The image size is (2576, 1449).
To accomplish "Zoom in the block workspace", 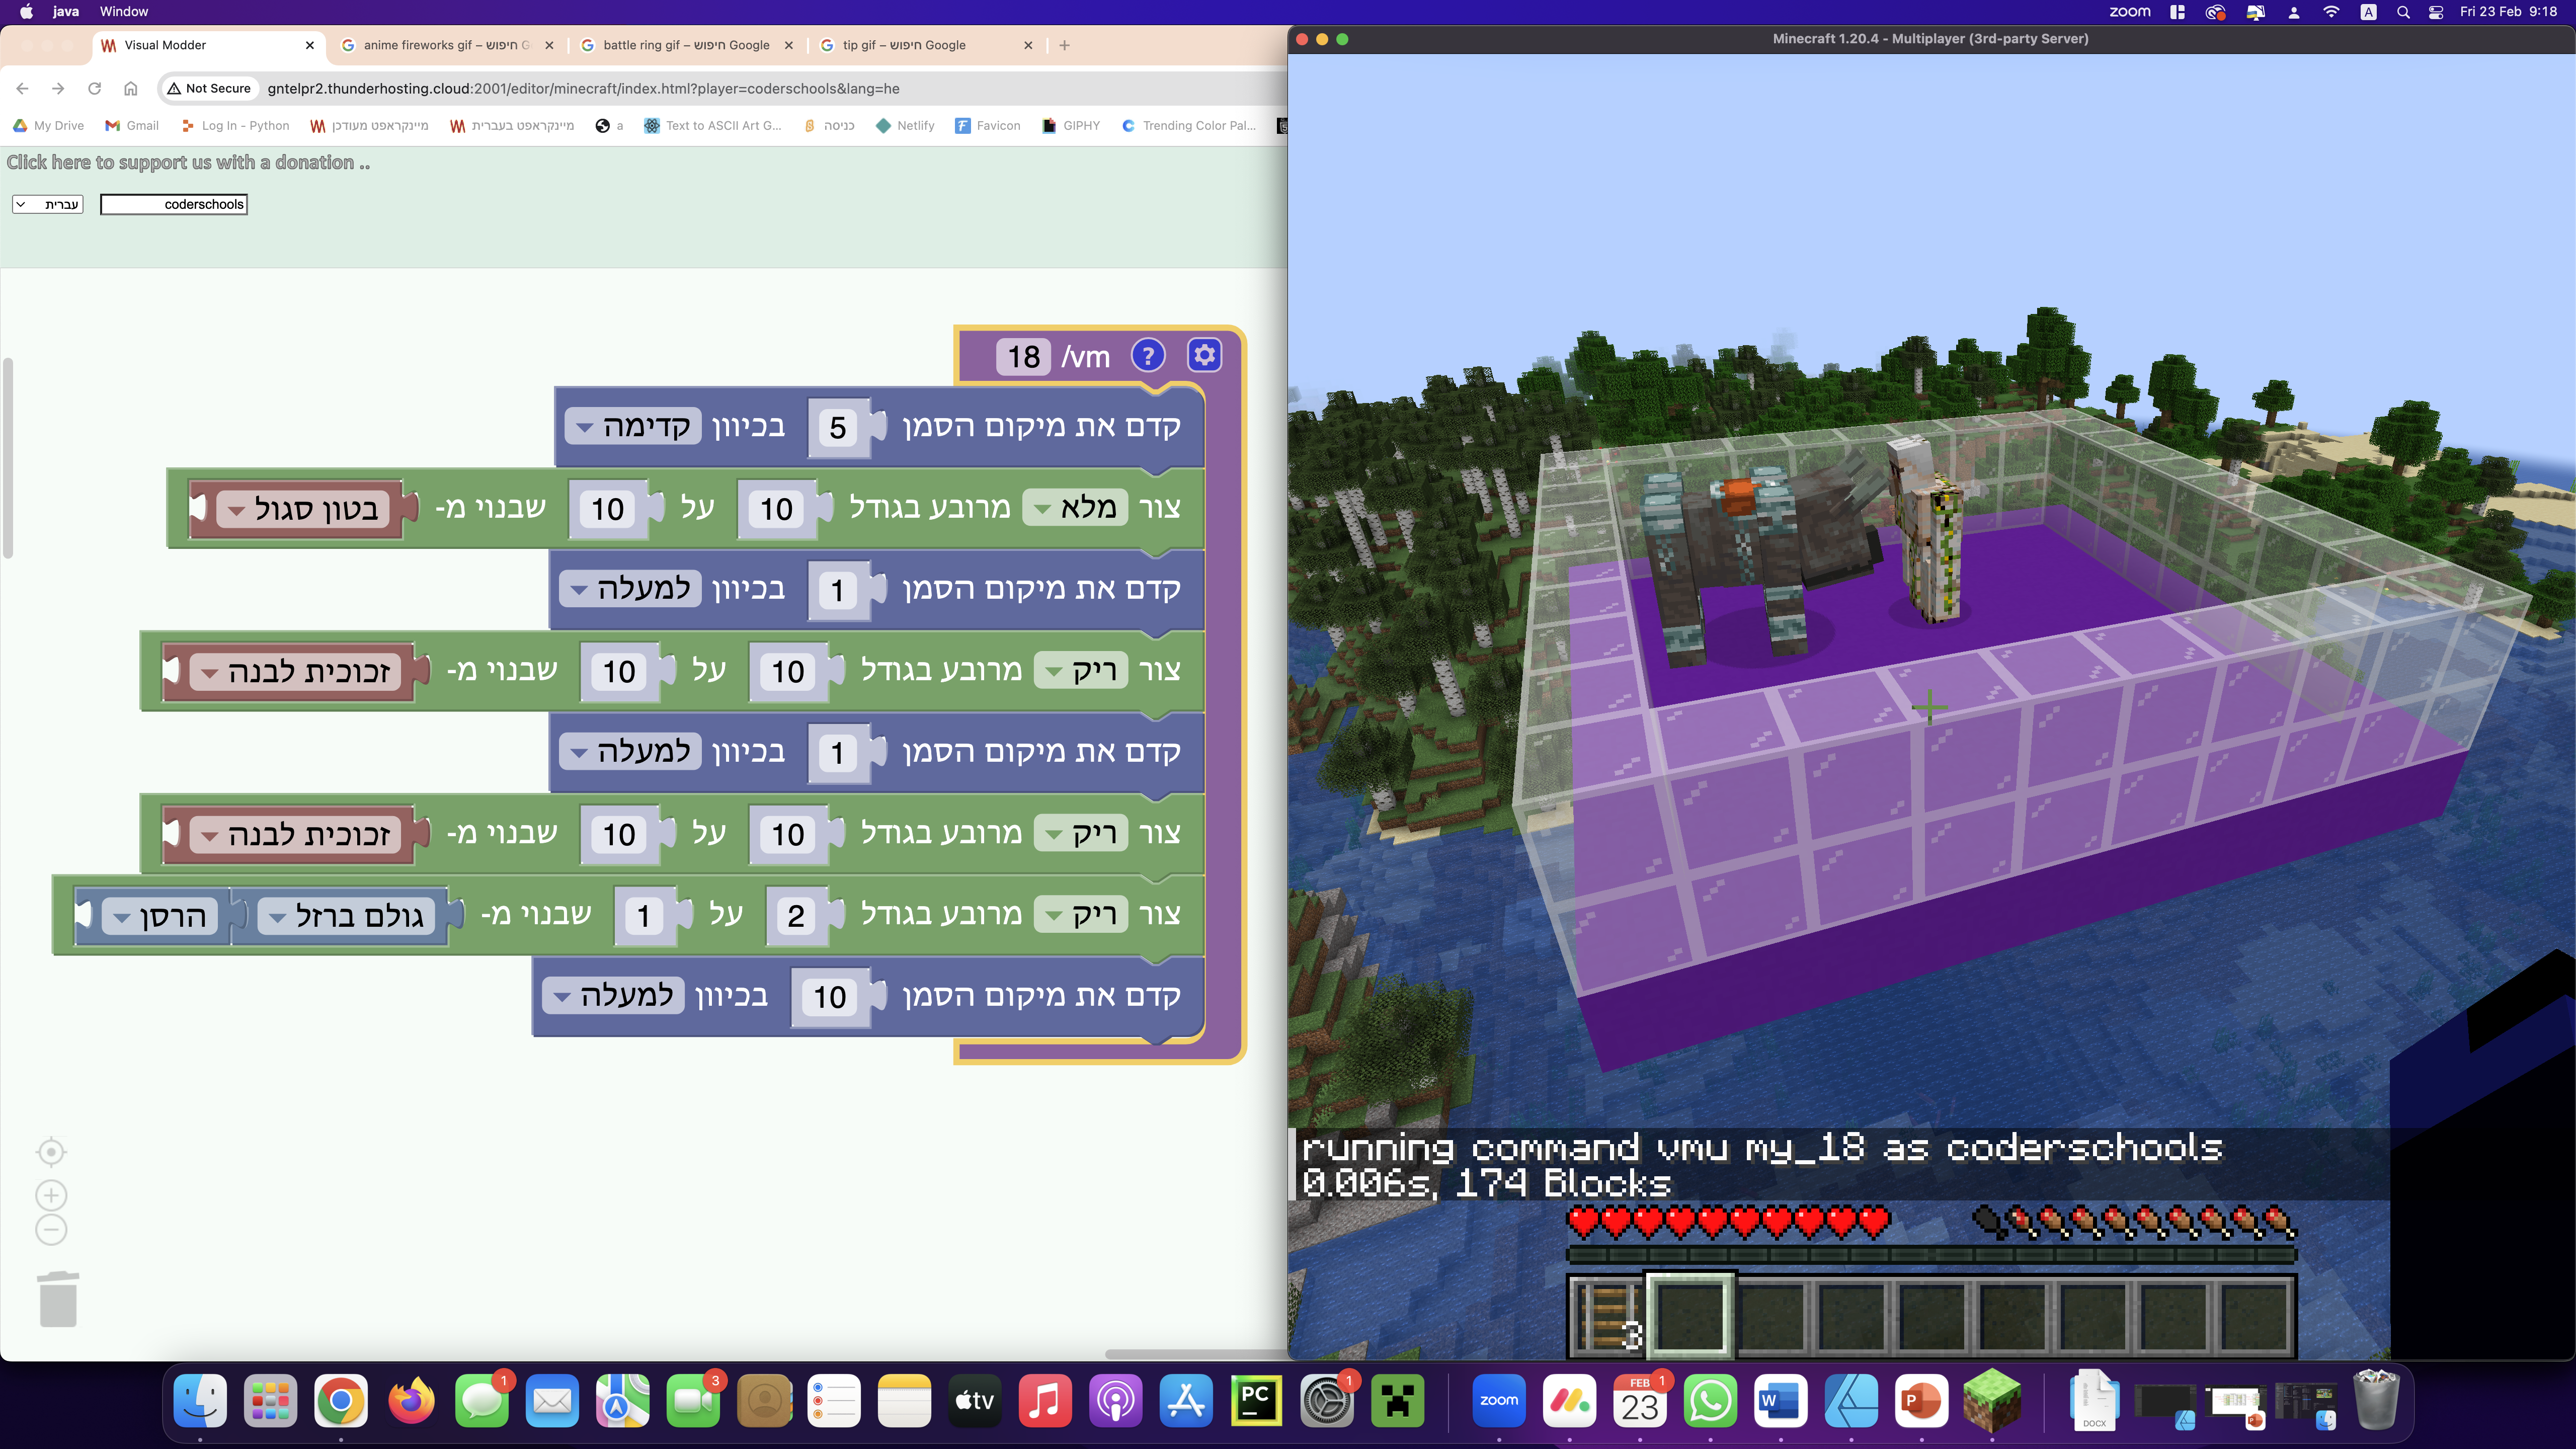I will click(x=51, y=1195).
